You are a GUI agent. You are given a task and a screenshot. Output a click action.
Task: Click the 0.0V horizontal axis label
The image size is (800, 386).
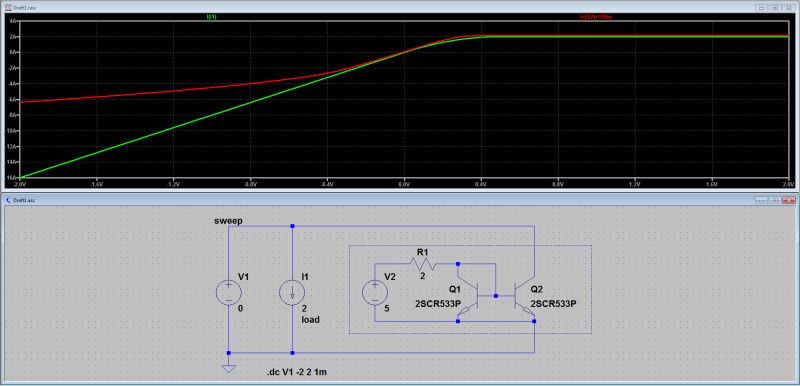(x=404, y=184)
